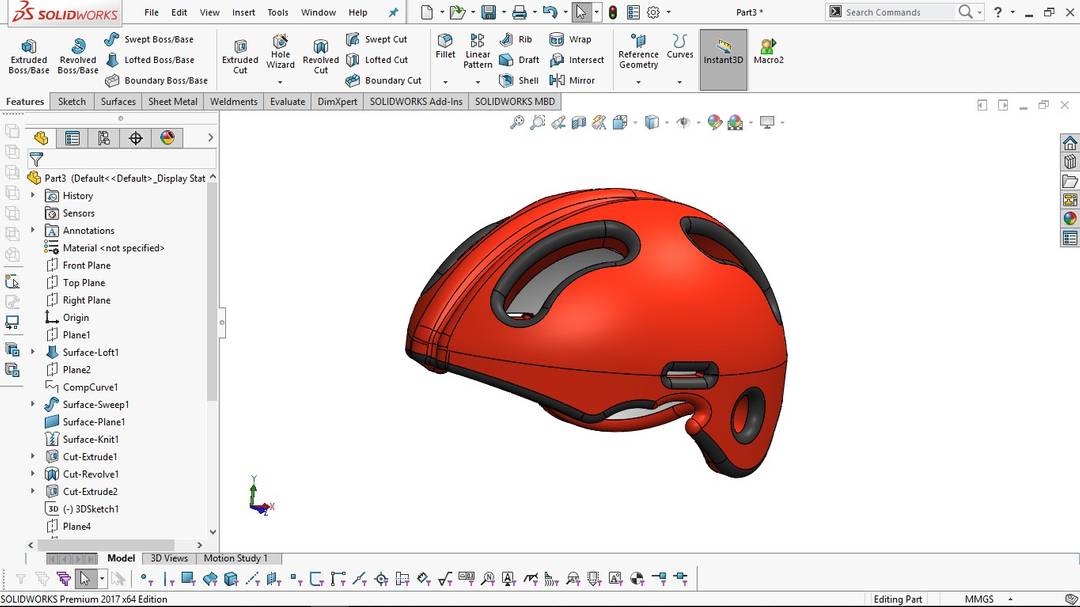Screen dimensions: 1080x607
Task: Expand the Cut-Extrude1 tree node
Action: tap(30, 456)
